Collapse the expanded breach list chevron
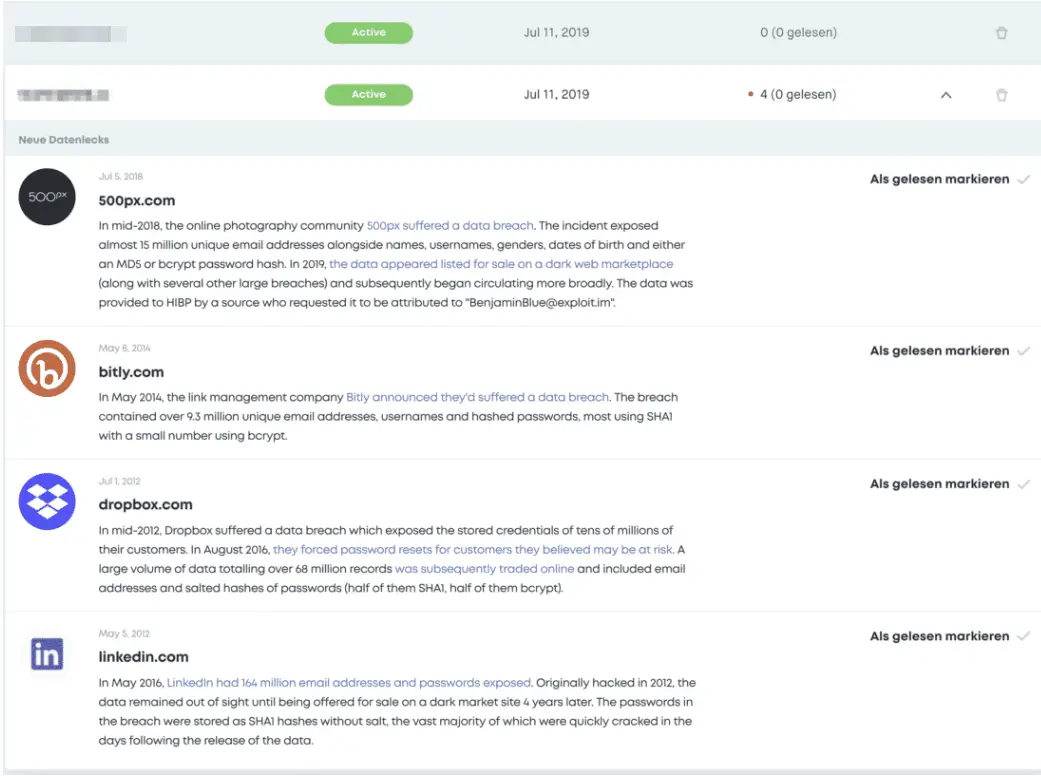Image resolution: width=1041 pixels, height=776 pixels. pyautogui.click(x=946, y=95)
